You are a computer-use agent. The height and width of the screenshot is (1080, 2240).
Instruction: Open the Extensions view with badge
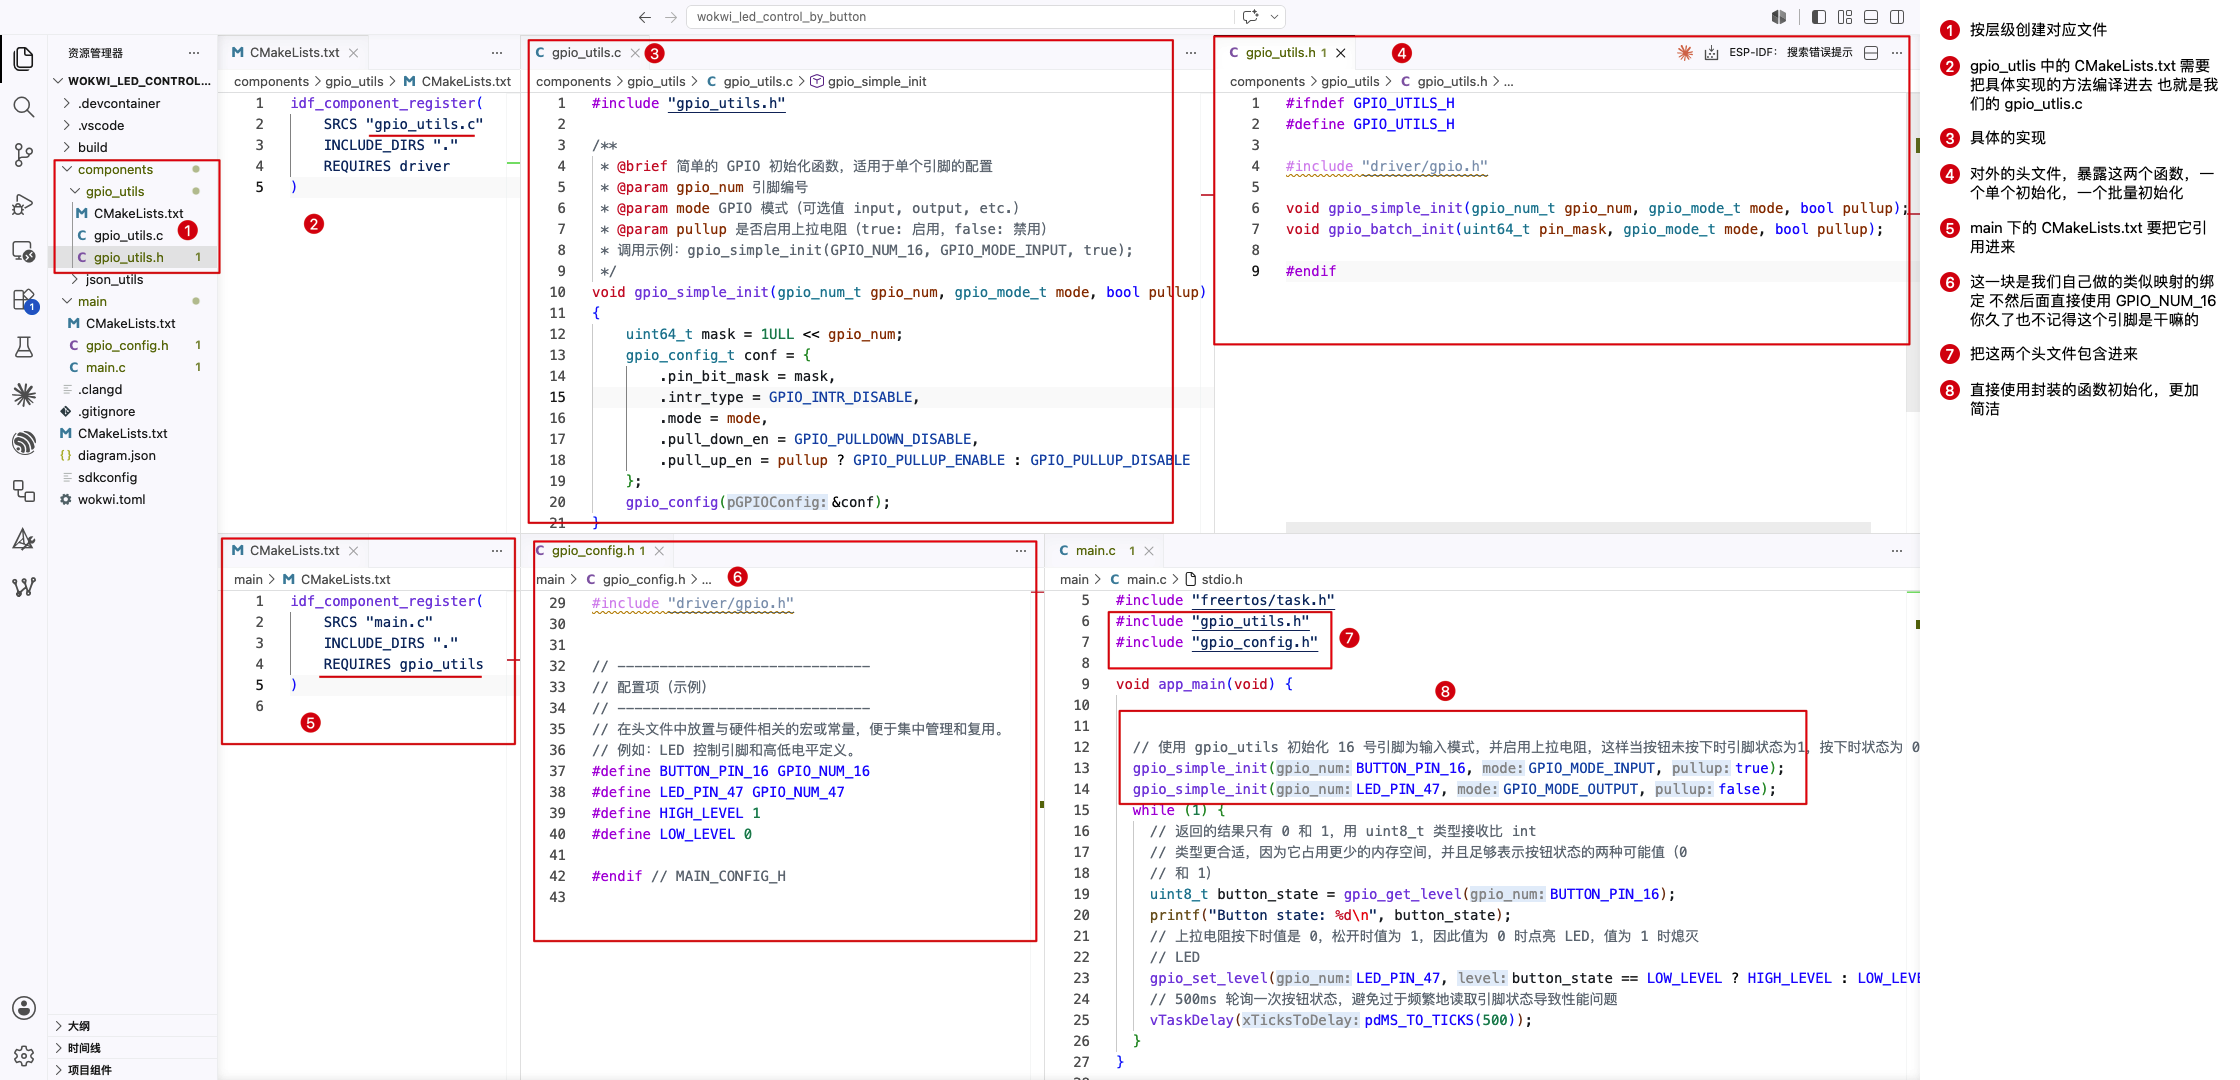[24, 300]
